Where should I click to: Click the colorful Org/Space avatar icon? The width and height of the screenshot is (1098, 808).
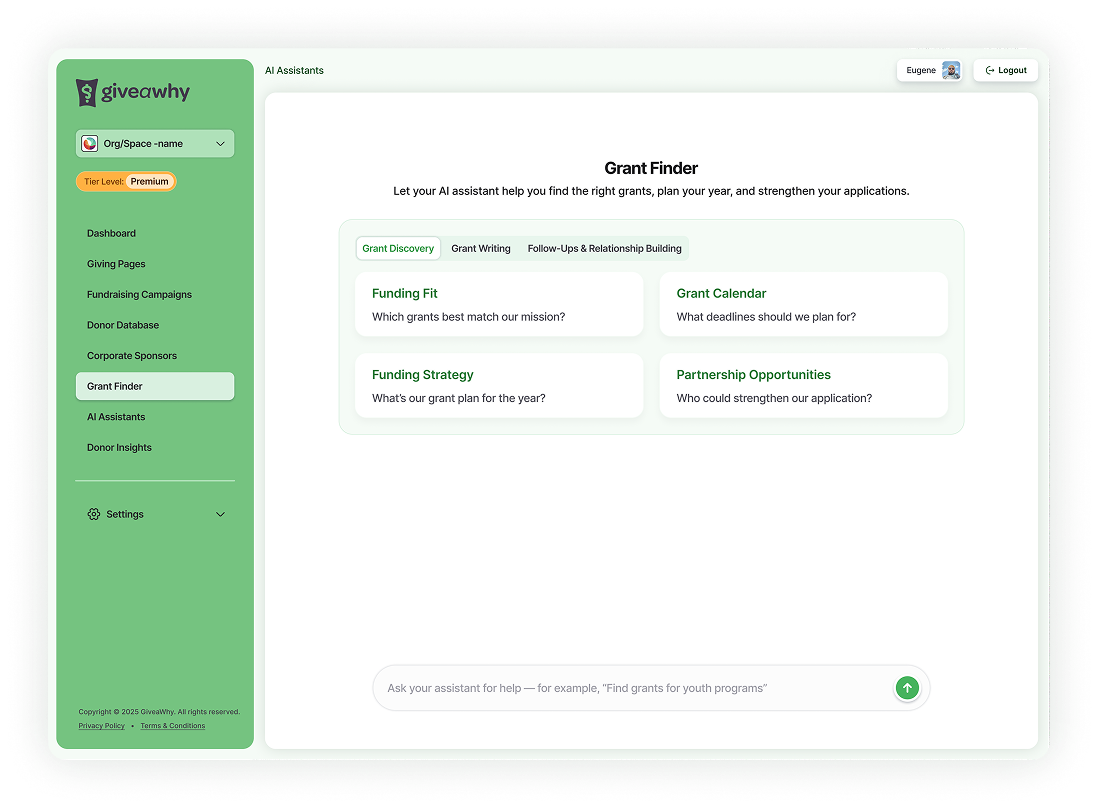click(89, 143)
